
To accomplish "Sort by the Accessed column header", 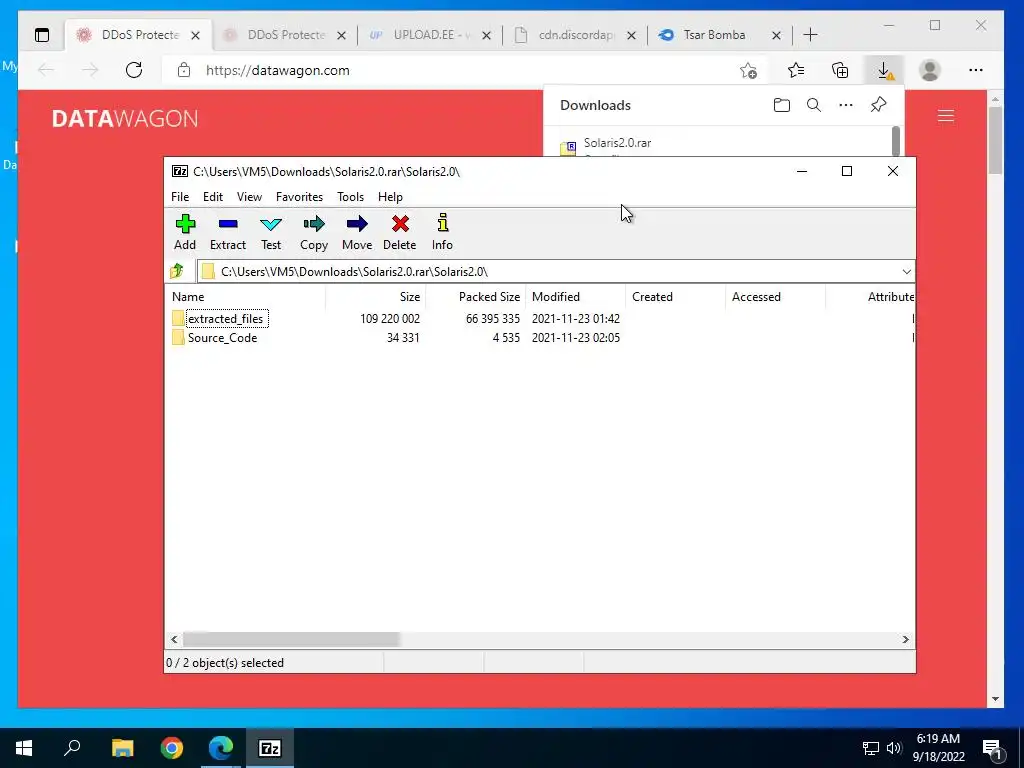I will 775,296.
